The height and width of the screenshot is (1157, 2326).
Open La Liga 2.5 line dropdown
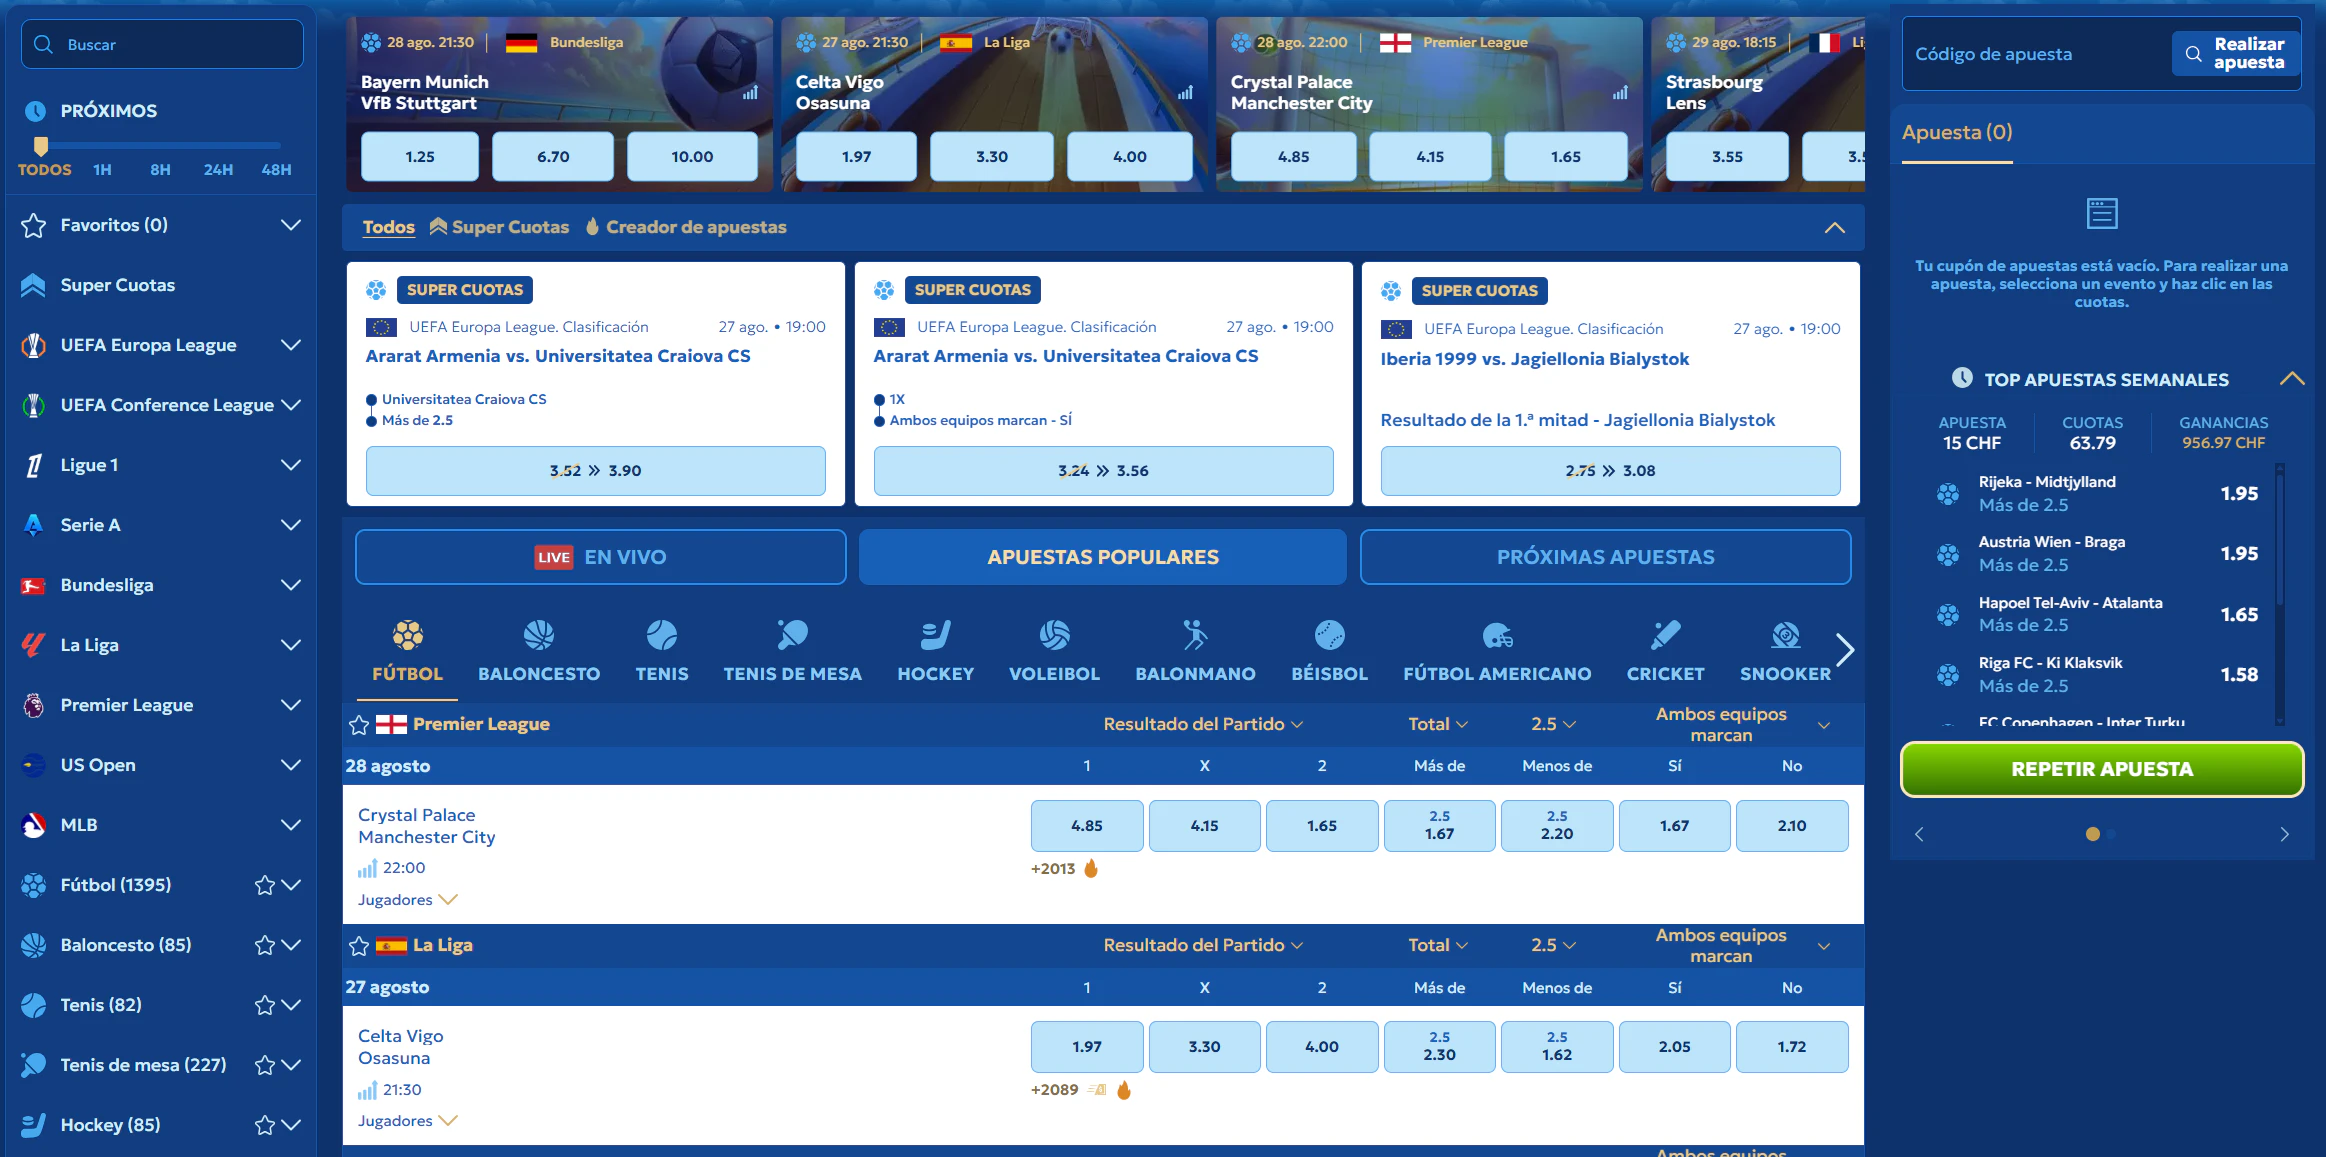coord(1553,945)
